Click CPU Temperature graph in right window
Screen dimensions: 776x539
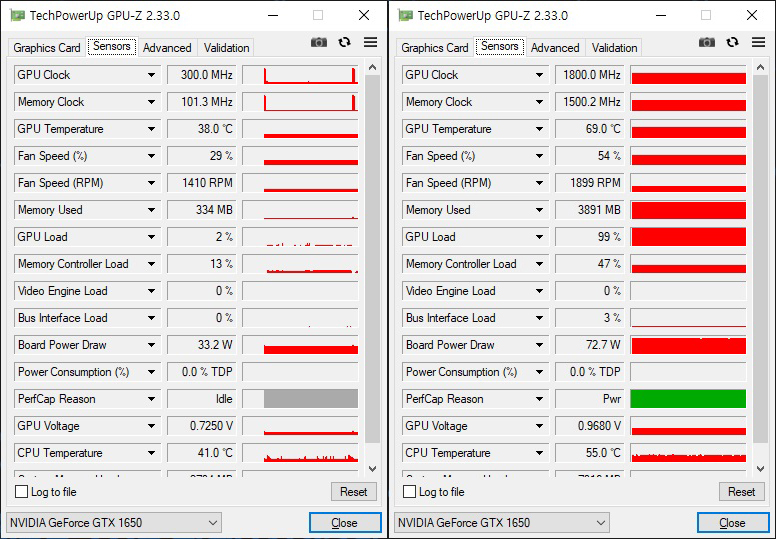tap(688, 453)
